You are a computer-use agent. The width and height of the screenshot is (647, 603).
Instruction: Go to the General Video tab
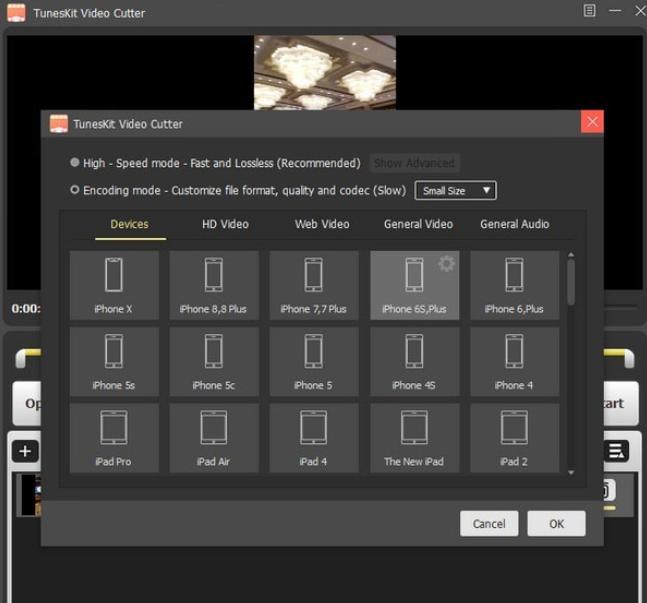point(418,224)
